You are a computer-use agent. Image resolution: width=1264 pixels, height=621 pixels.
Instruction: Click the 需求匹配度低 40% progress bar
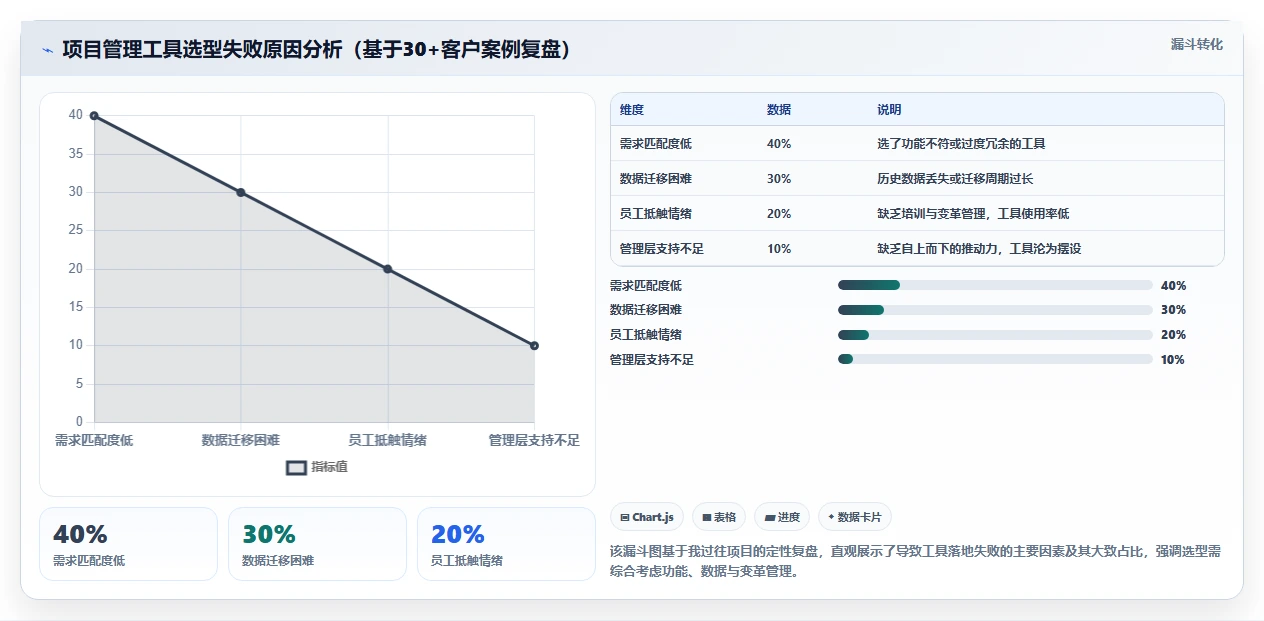click(995, 285)
